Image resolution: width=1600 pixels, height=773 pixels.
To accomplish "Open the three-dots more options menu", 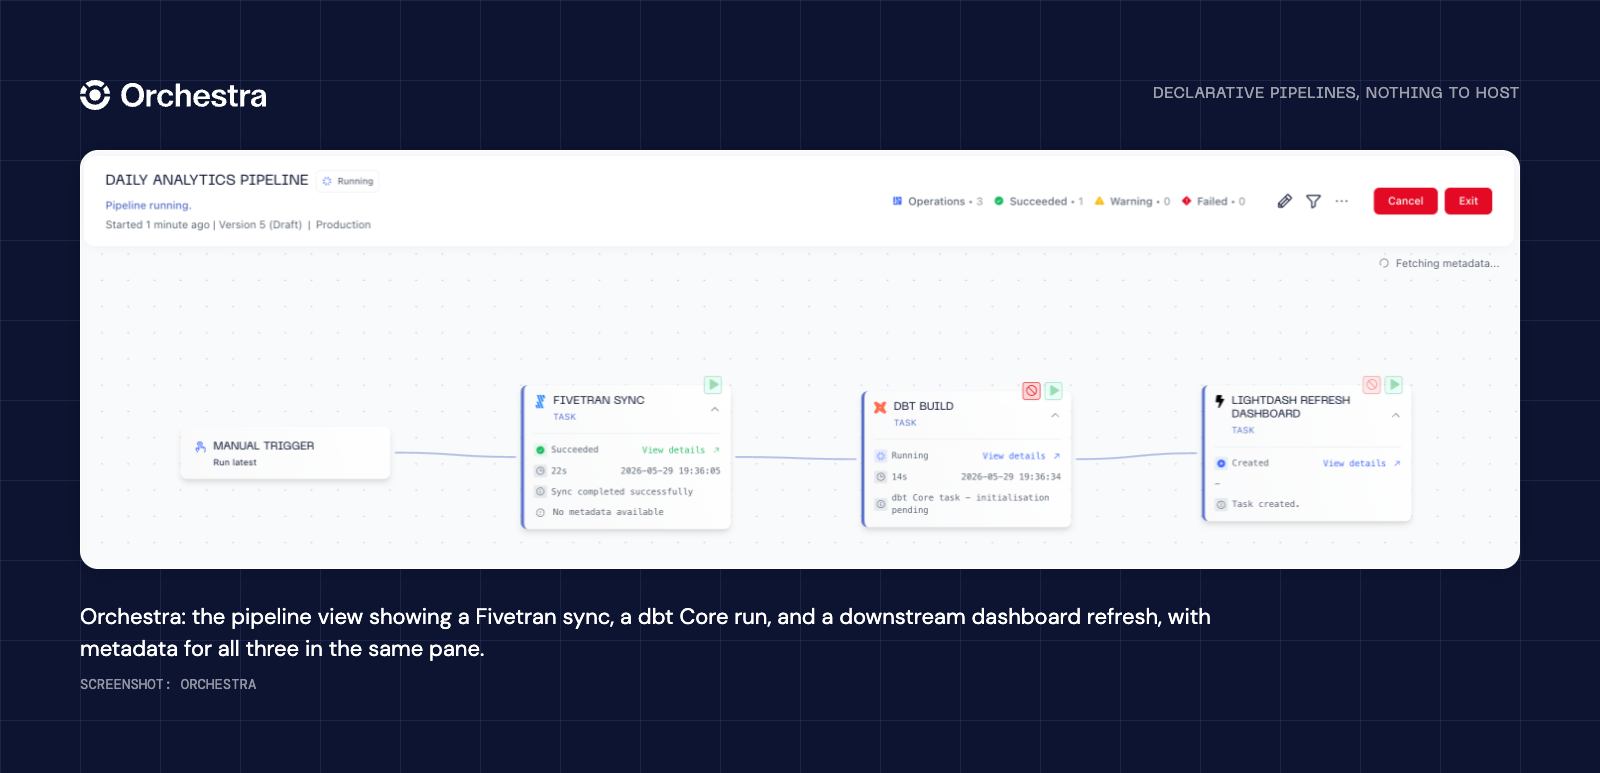I will coord(1342,201).
